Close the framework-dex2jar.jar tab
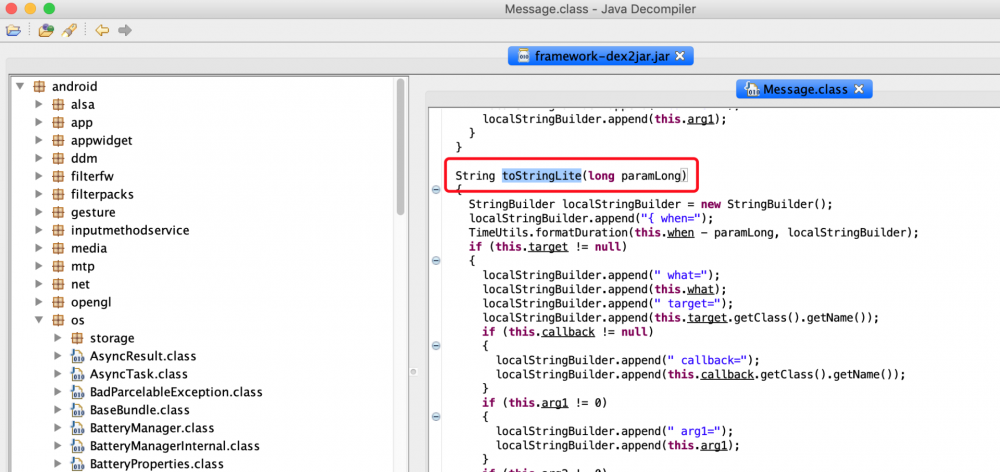Screen dimensions: 1000x472 680,56
